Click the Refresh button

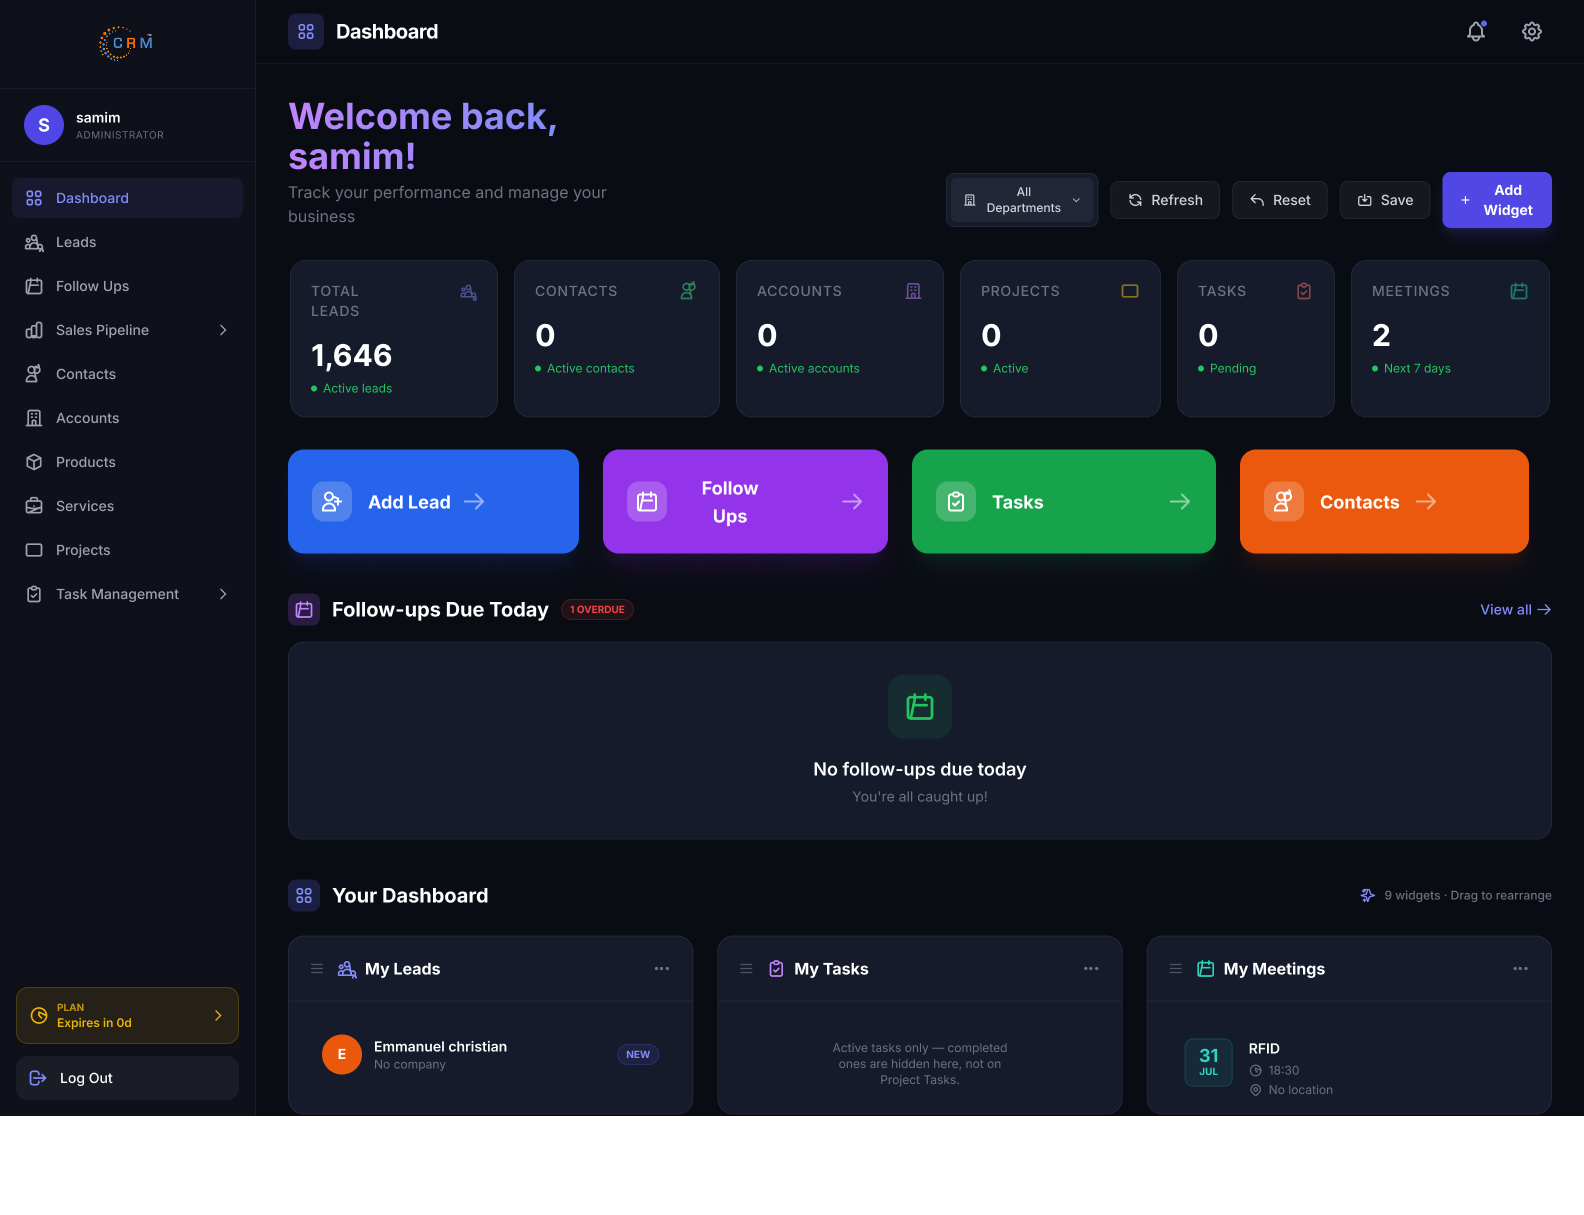coord(1165,200)
